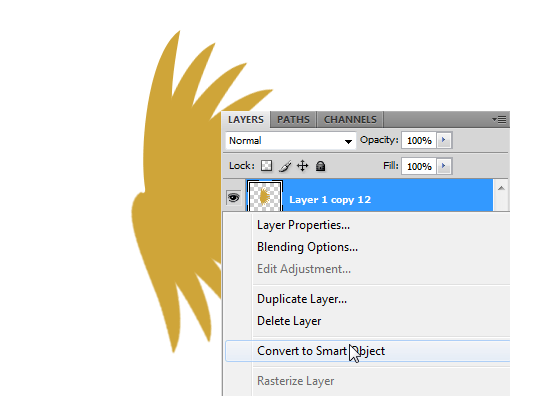Click the lock position move icon
Viewport: 550px width, 396px height.
(x=303, y=166)
